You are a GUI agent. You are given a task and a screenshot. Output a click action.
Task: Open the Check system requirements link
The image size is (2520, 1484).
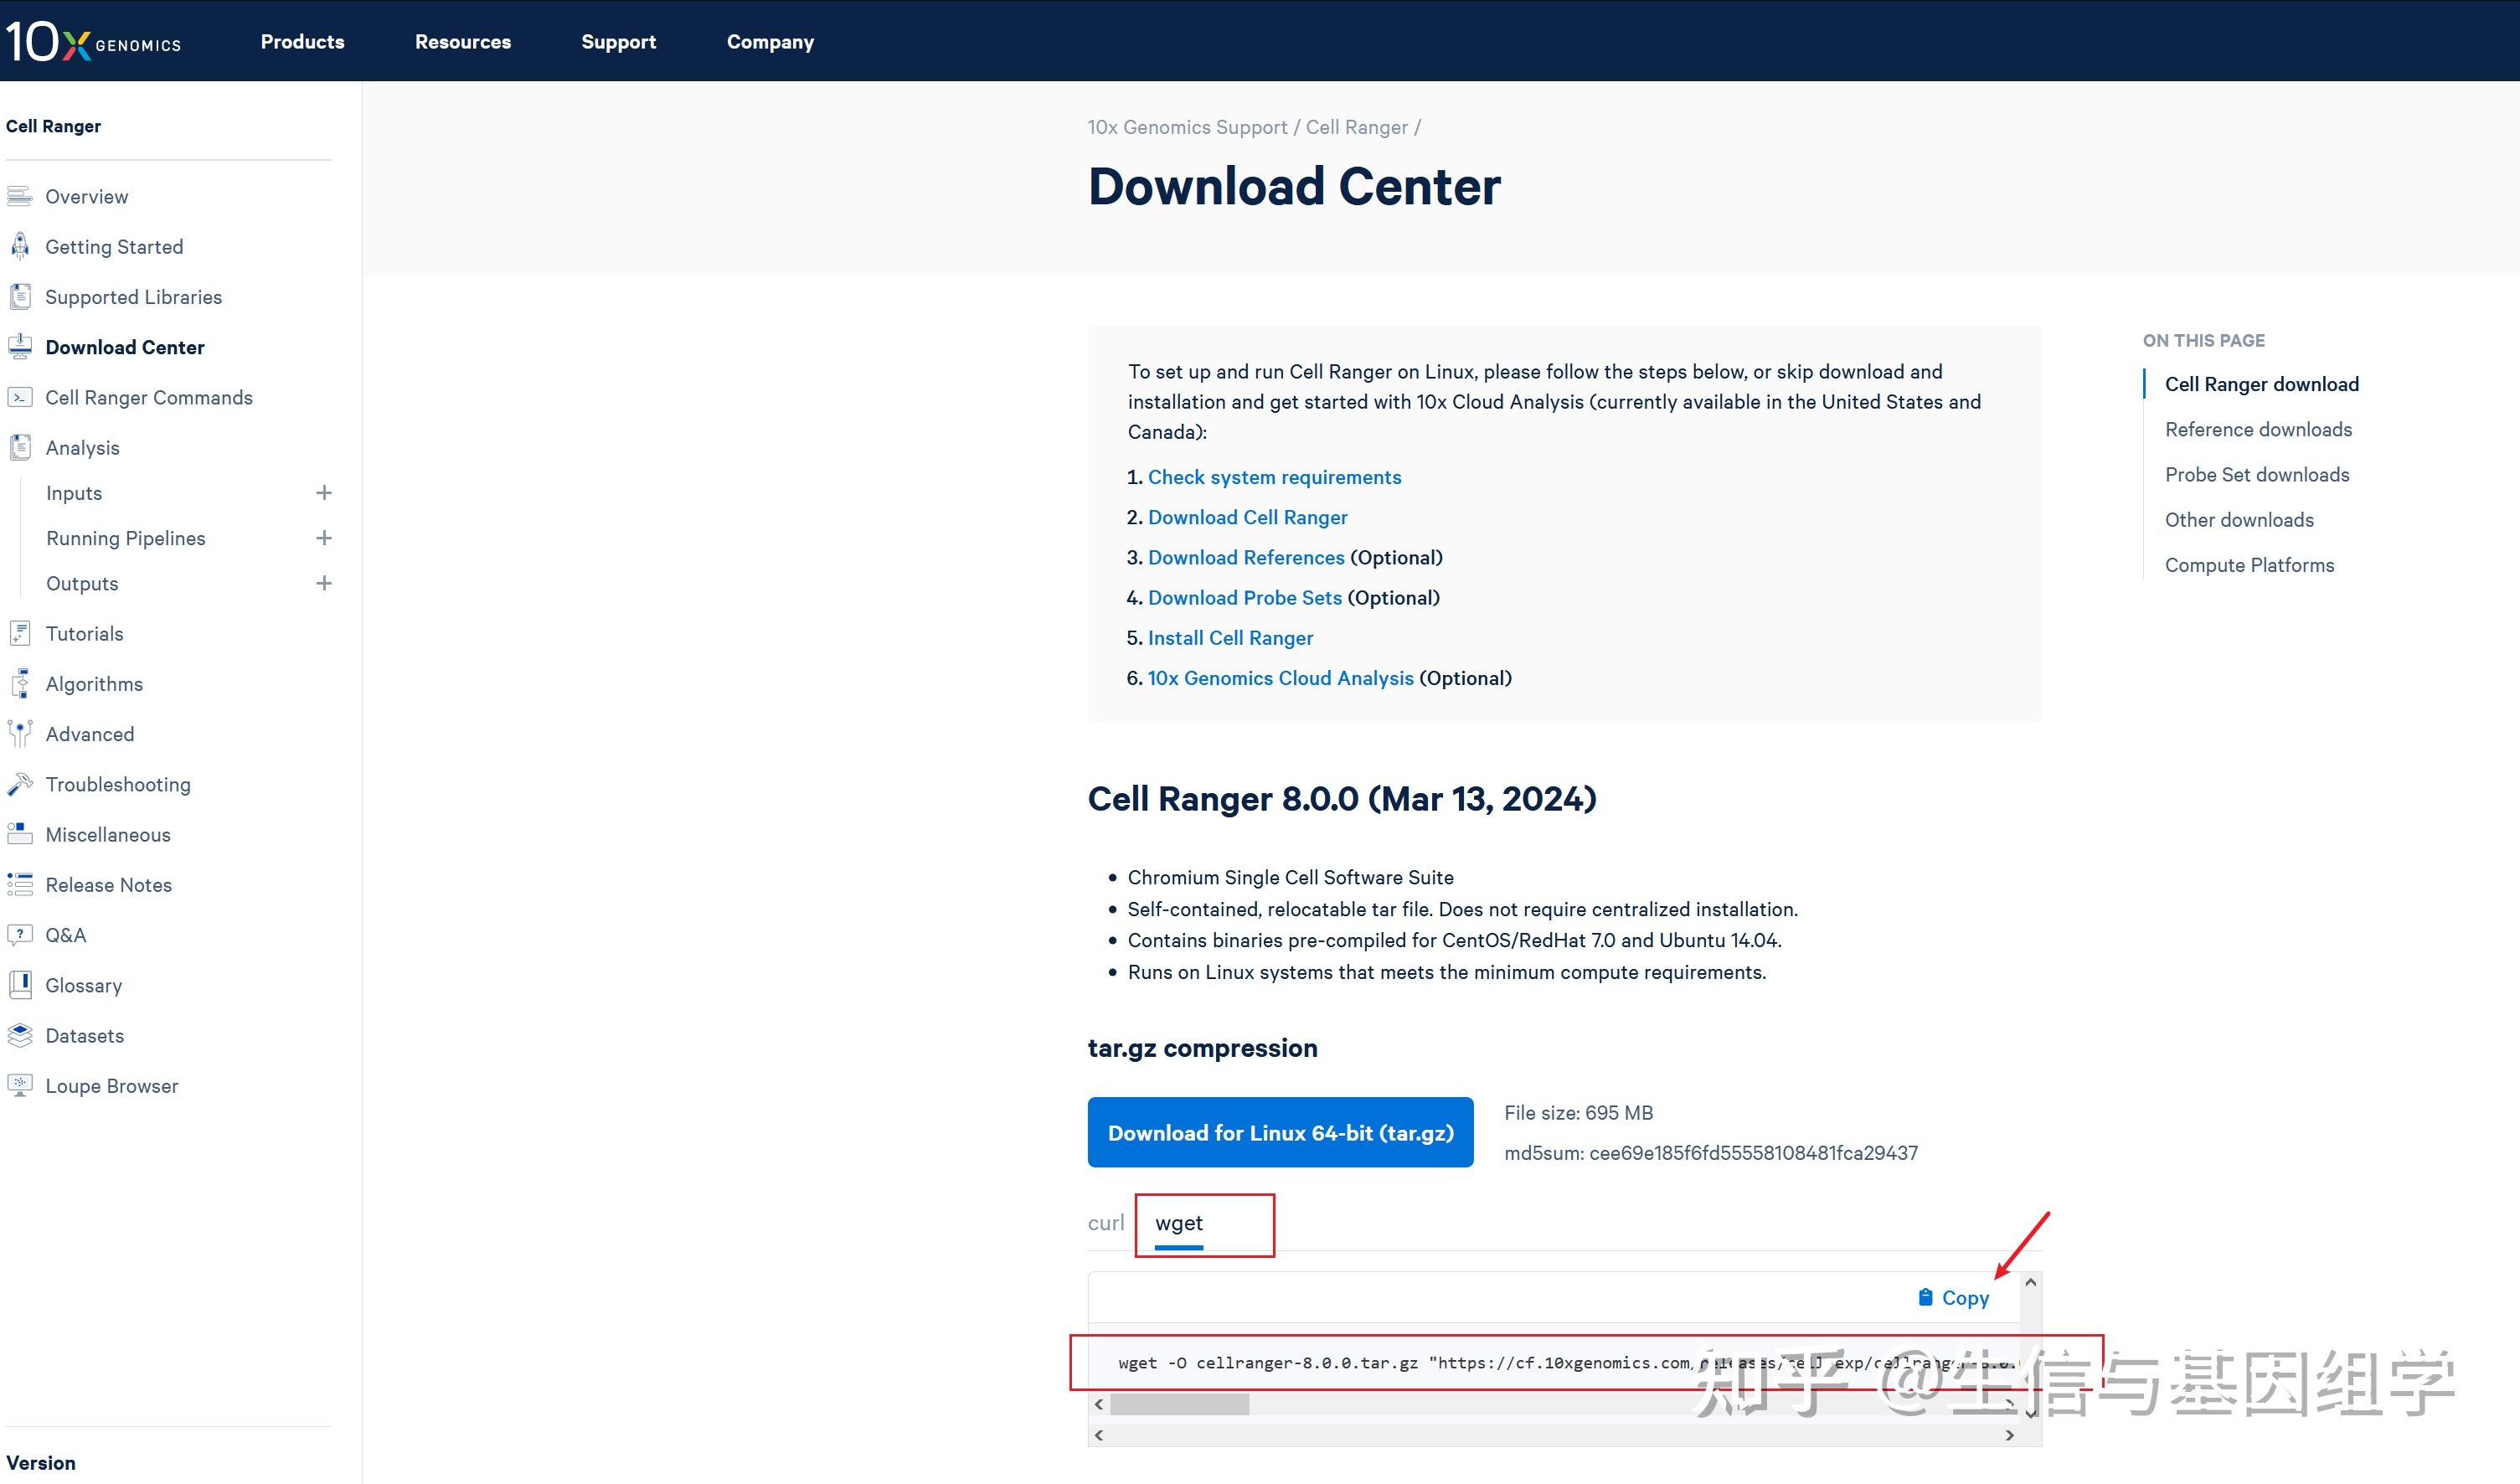click(x=1275, y=477)
